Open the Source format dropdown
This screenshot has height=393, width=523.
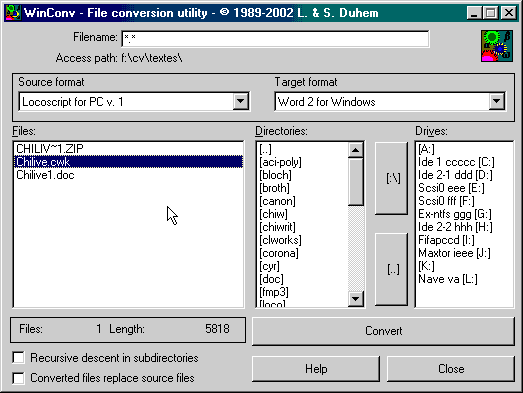pos(240,101)
